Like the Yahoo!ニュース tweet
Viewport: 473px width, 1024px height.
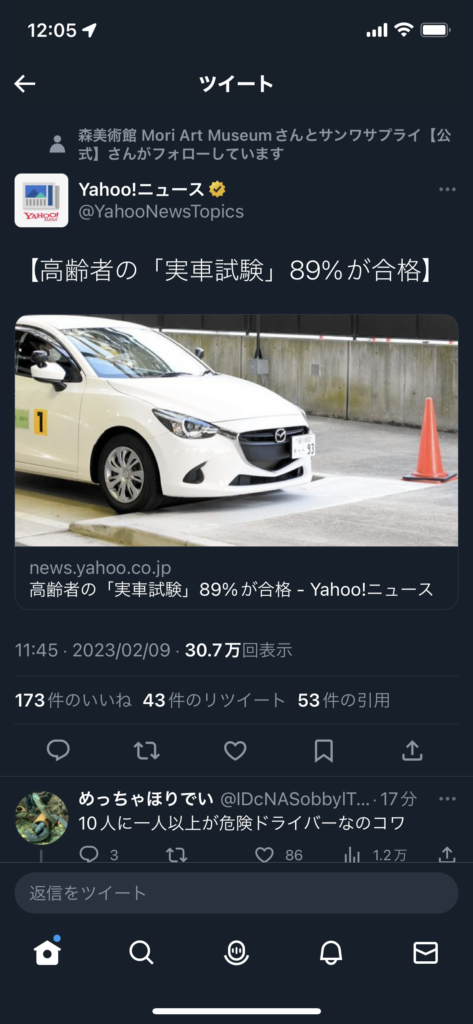pyautogui.click(x=235, y=750)
